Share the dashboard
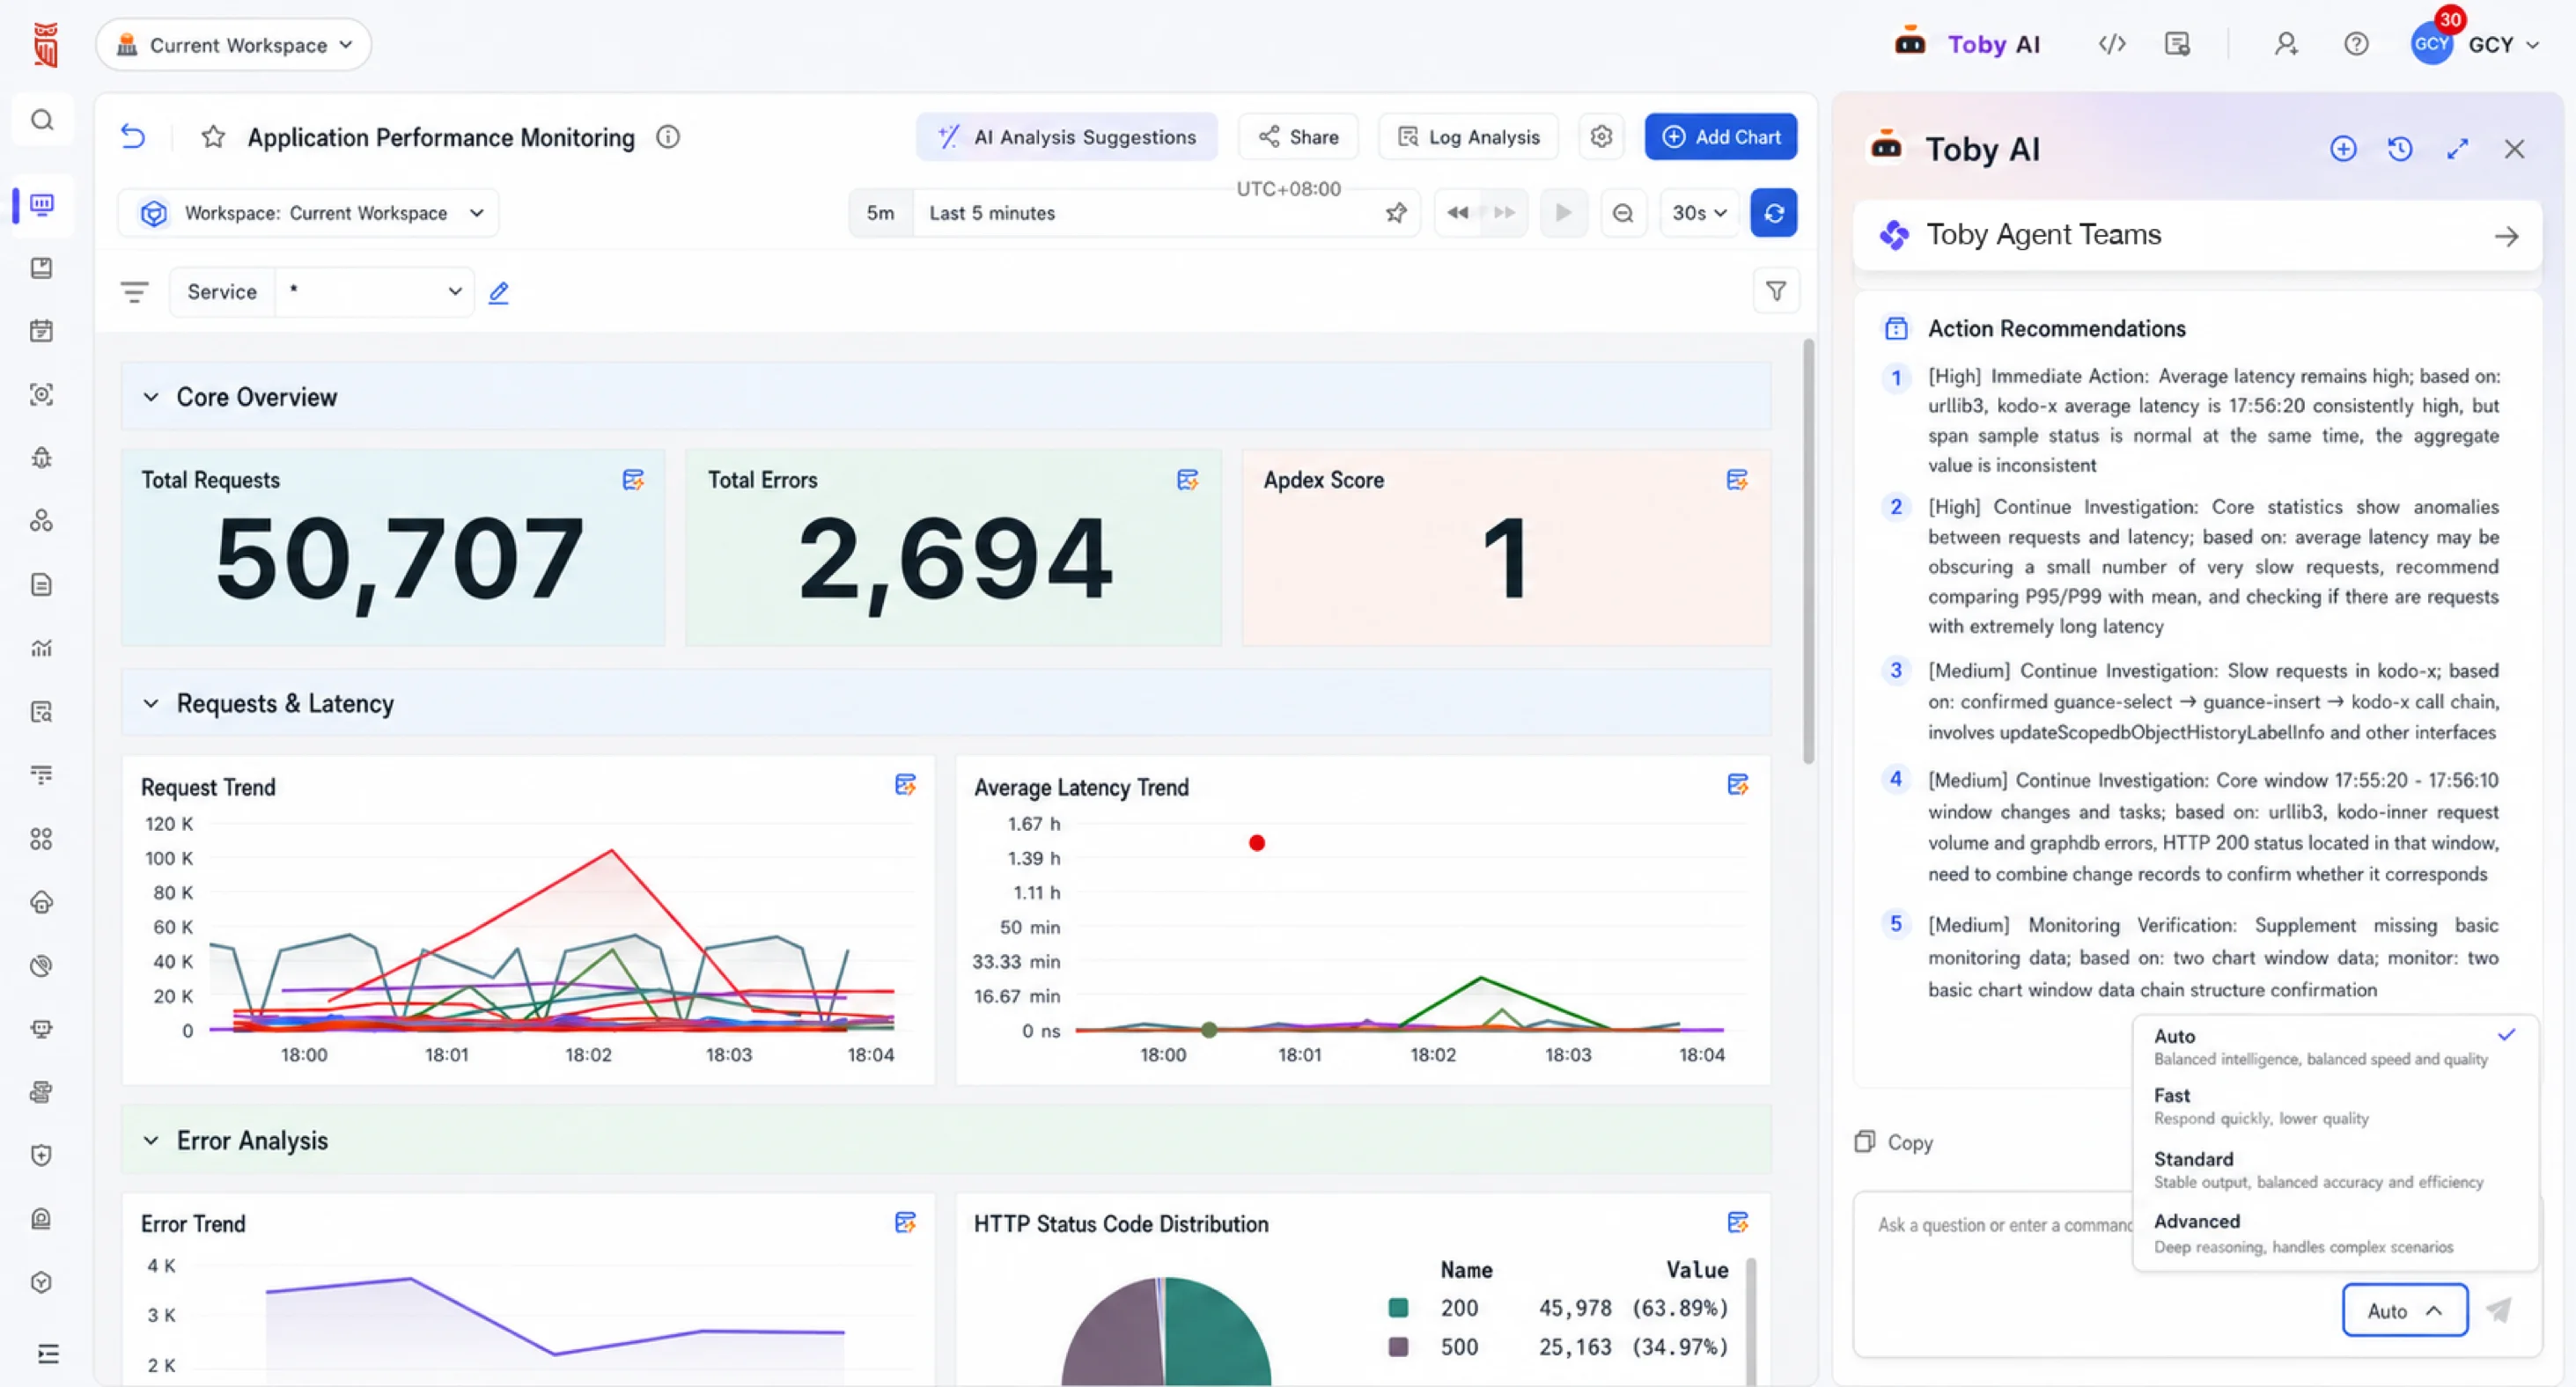 pos(1298,137)
